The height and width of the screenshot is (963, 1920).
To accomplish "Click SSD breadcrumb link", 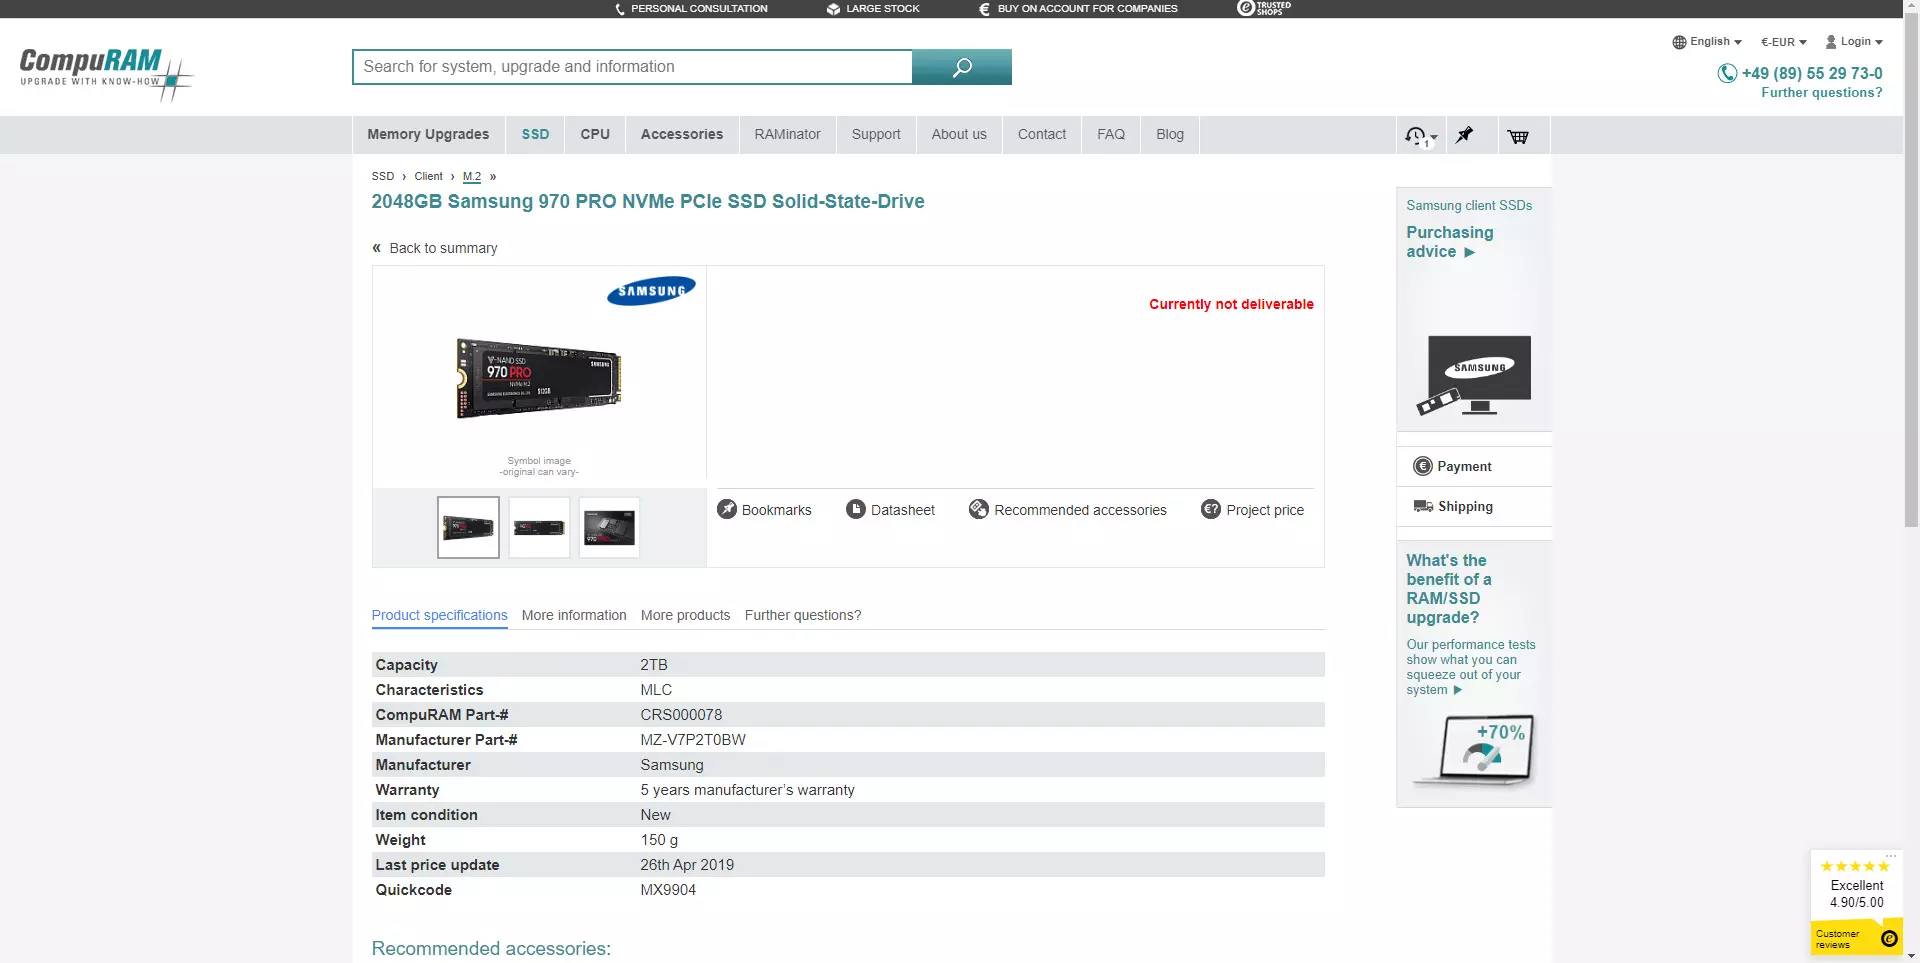I will (383, 176).
